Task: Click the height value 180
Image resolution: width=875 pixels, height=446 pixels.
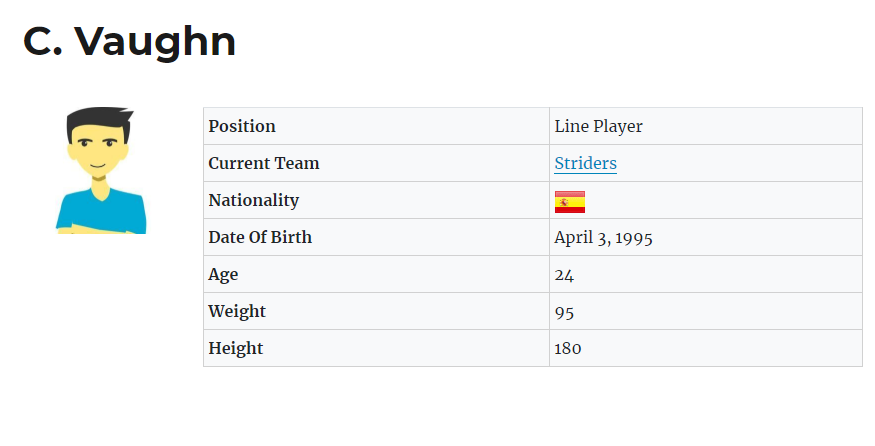Action: point(568,348)
